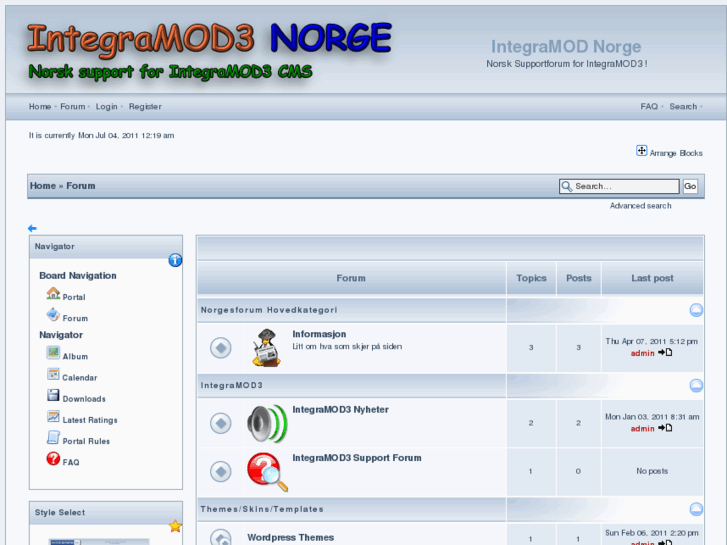The height and width of the screenshot is (545, 727).
Task: Click the IntegraMOD3 Nyheter forum status icon
Action: [221, 423]
